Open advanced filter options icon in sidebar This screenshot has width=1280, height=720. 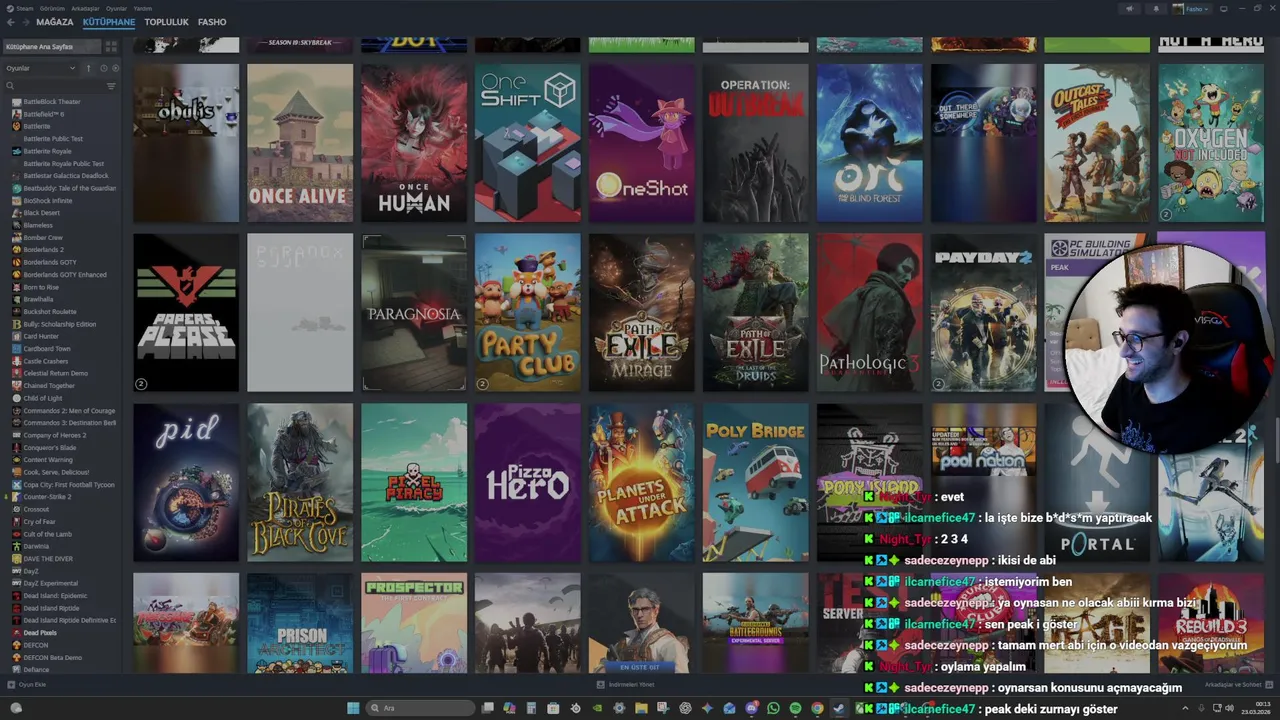click(111, 86)
